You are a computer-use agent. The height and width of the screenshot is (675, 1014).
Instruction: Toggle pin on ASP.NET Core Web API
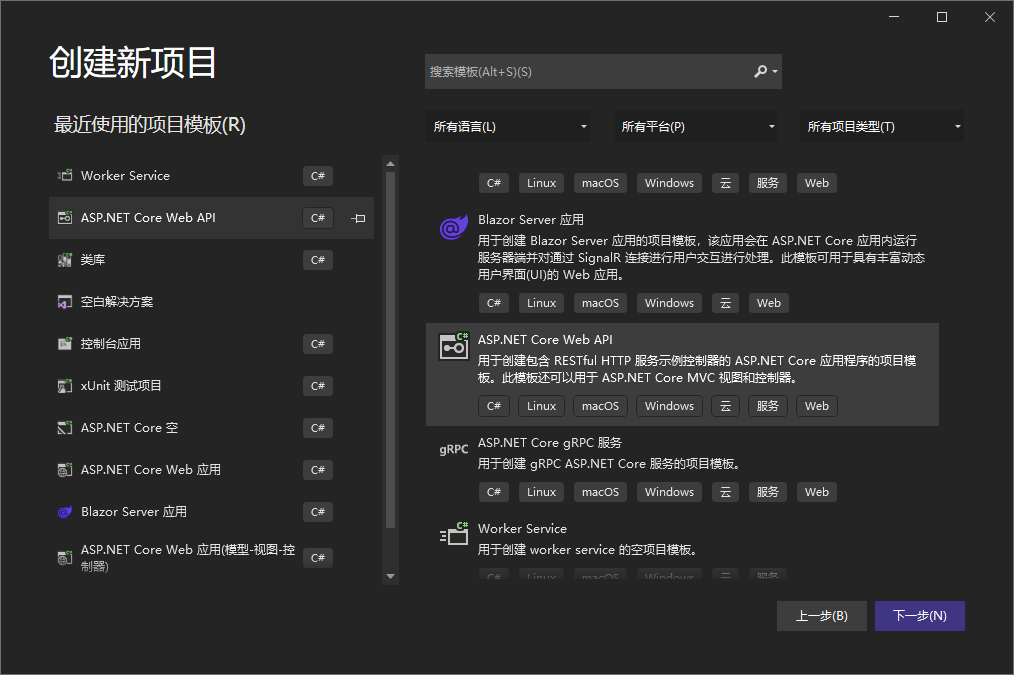(359, 218)
